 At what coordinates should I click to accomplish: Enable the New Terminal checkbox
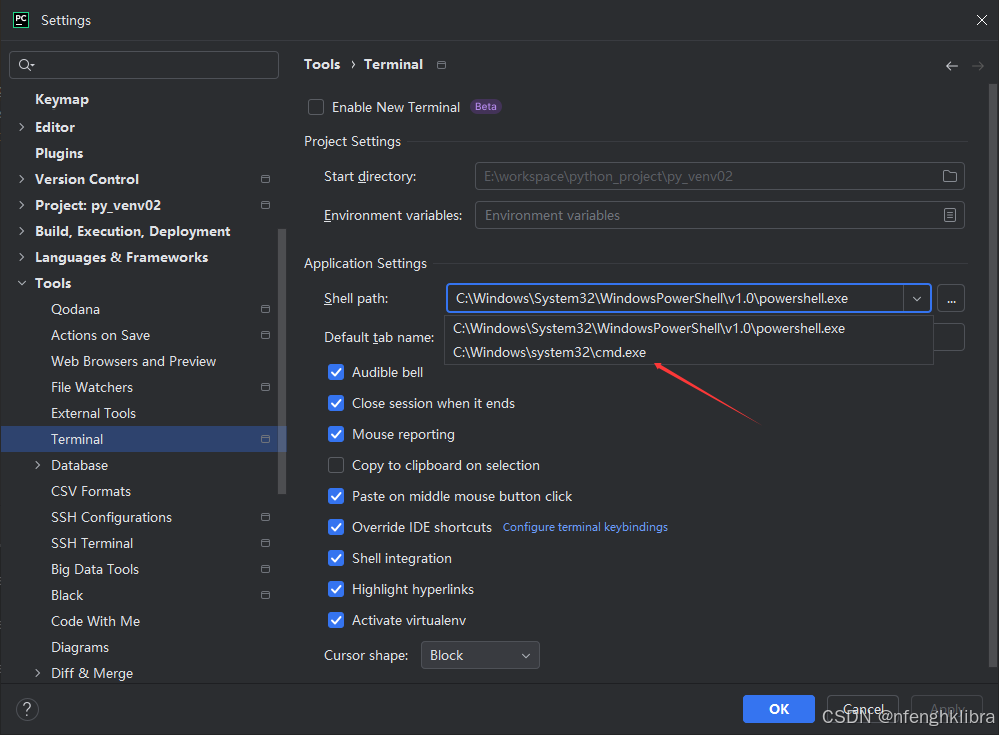click(316, 107)
